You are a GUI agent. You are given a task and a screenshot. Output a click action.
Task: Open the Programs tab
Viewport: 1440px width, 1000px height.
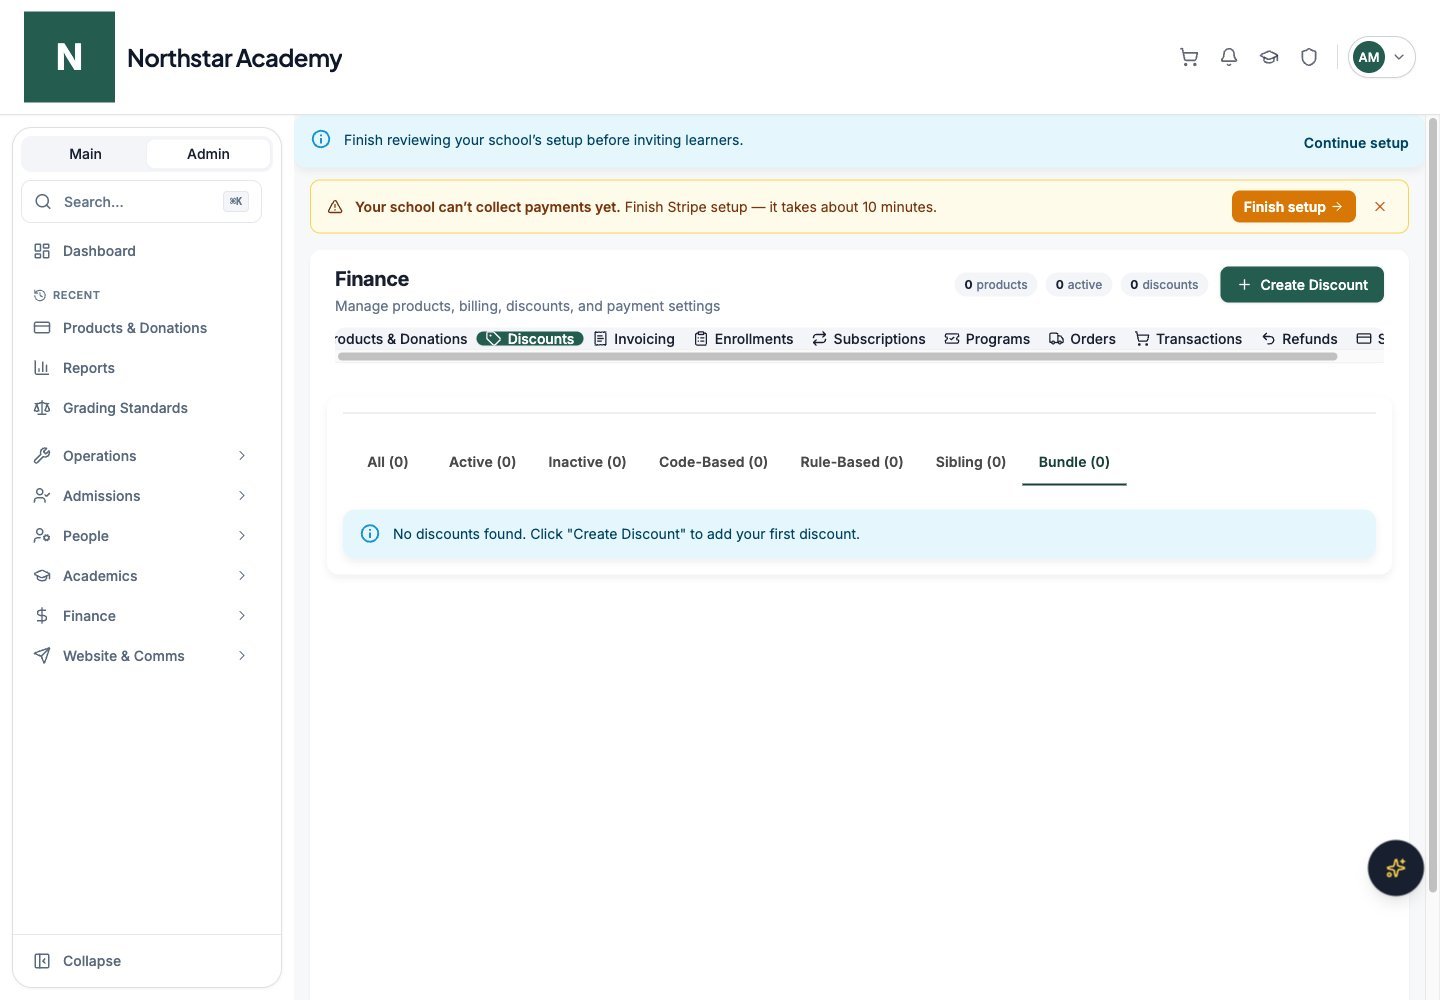point(987,339)
